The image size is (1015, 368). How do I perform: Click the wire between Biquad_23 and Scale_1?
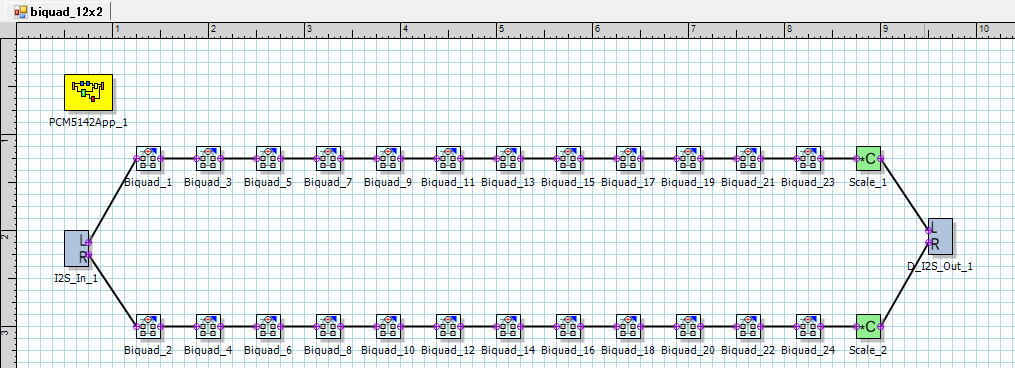point(838,158)
